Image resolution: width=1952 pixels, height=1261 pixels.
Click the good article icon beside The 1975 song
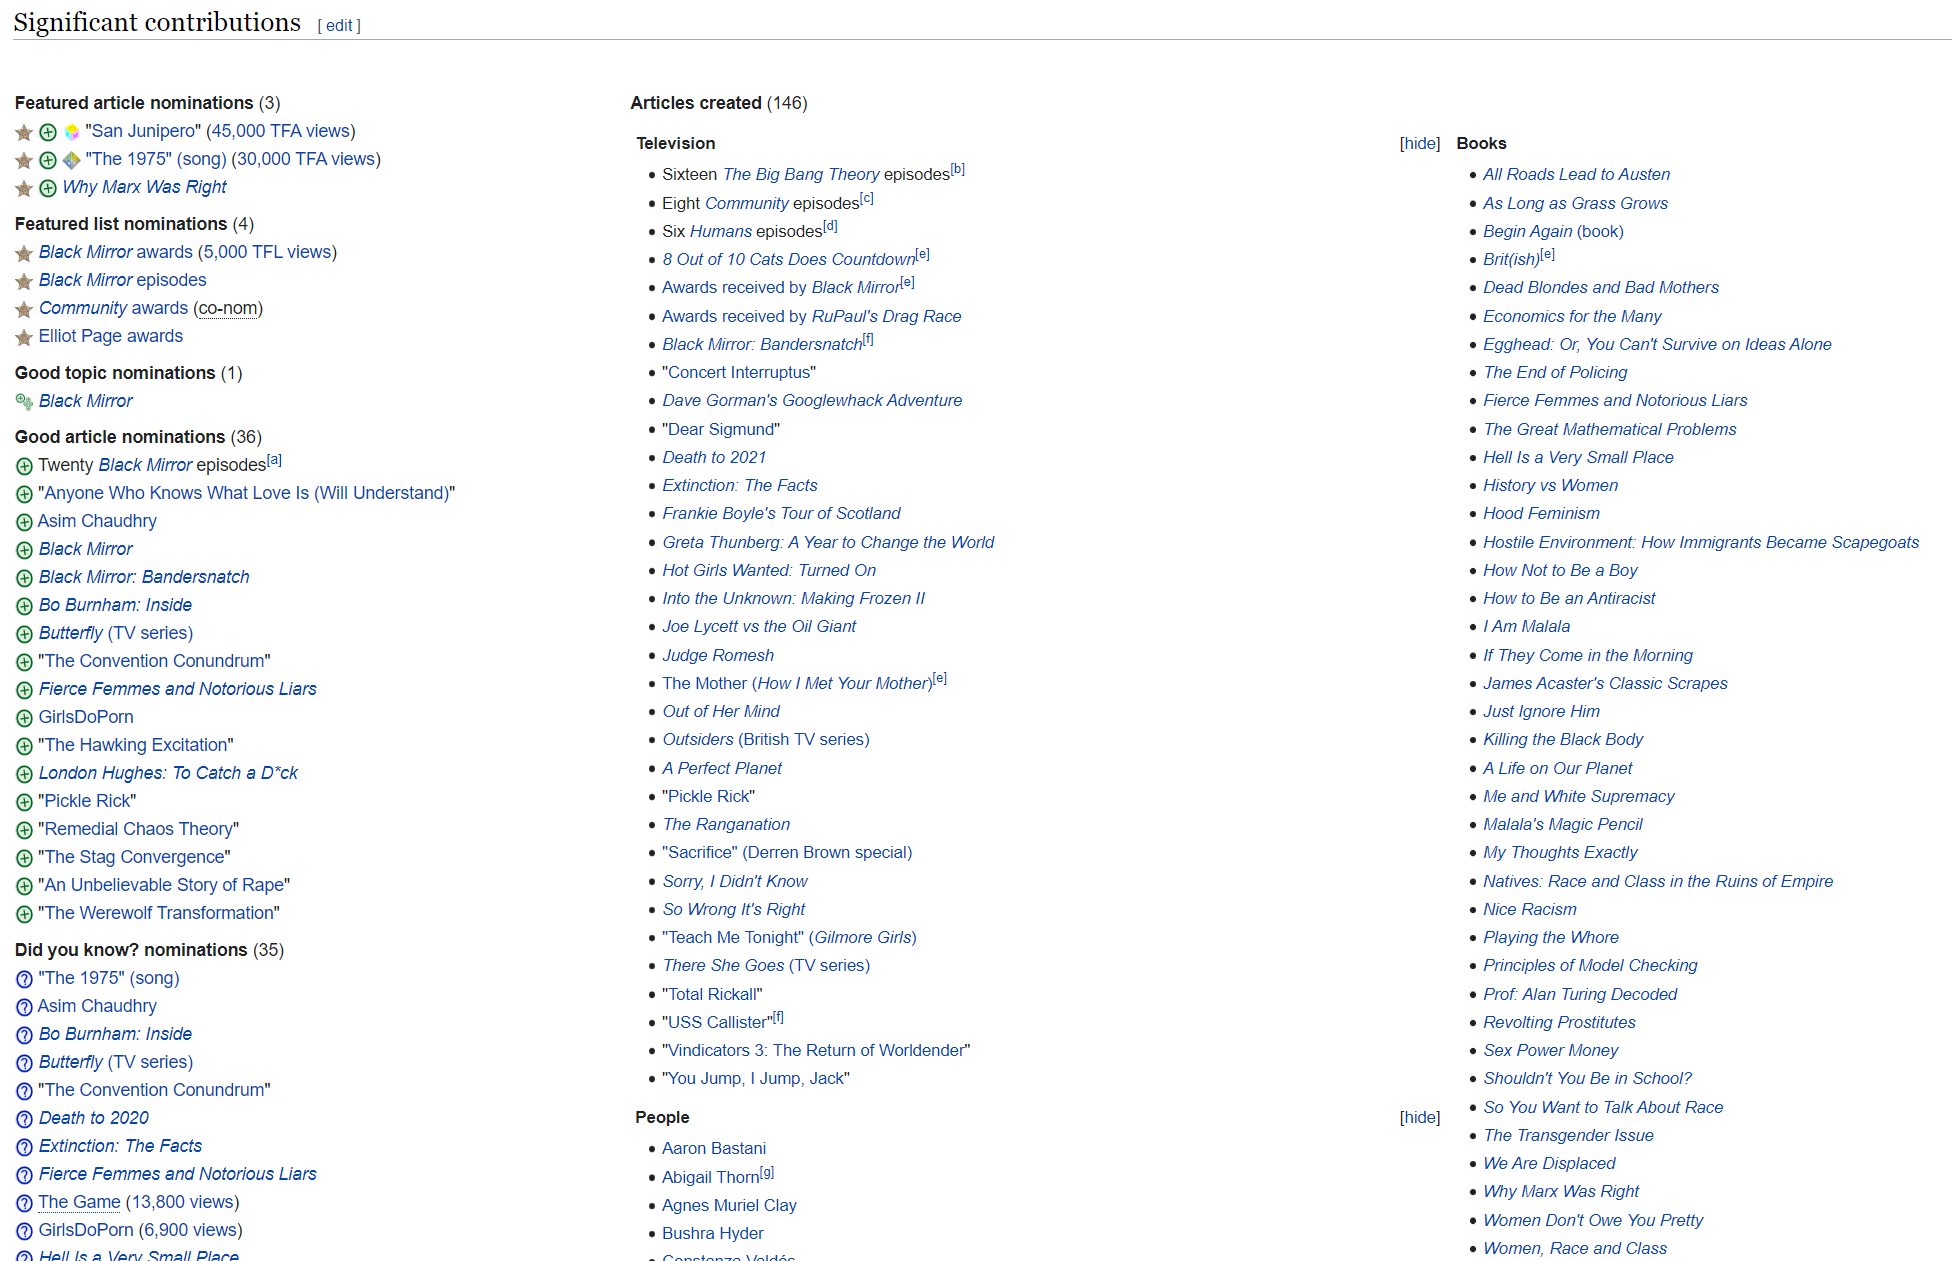pos(48,160)
